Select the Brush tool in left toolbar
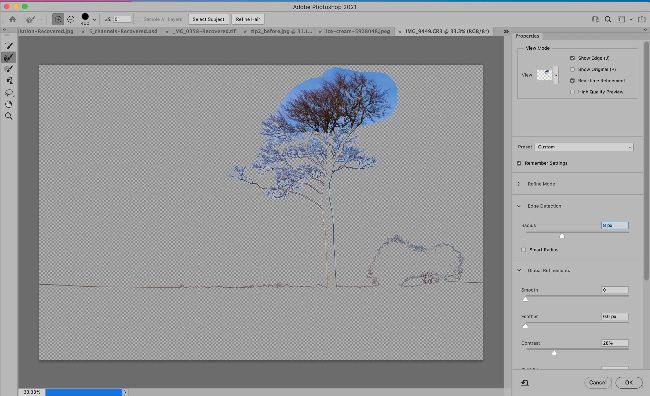The height and width of the screenshot is (396, 650). [x=9, y=69]
